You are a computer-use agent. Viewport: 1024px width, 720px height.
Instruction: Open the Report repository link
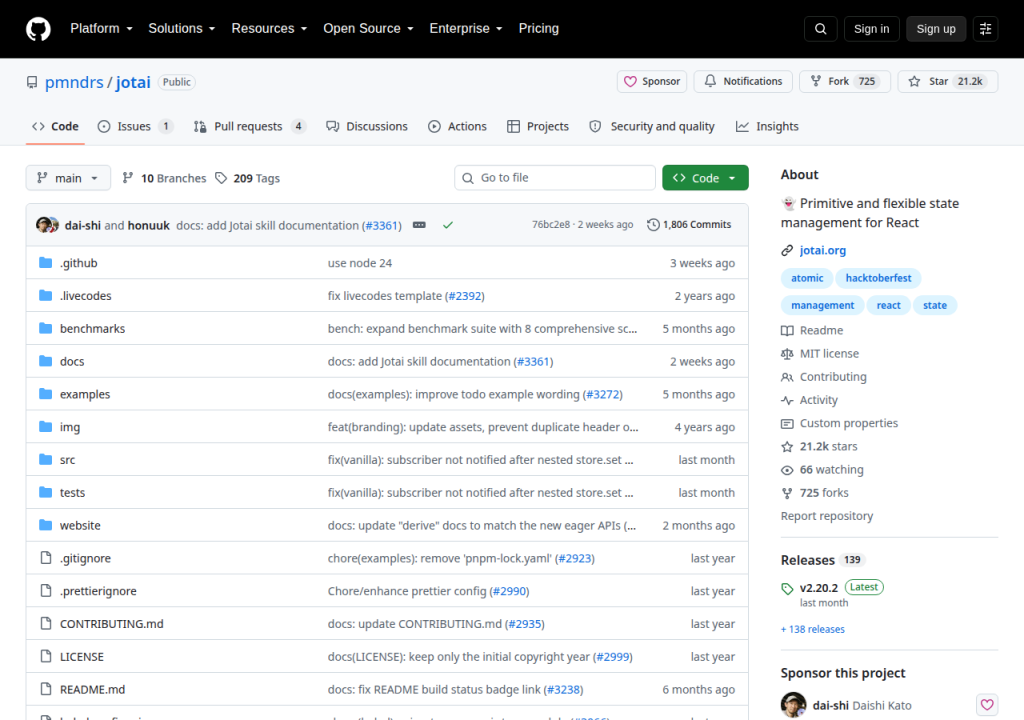point(827,516)
